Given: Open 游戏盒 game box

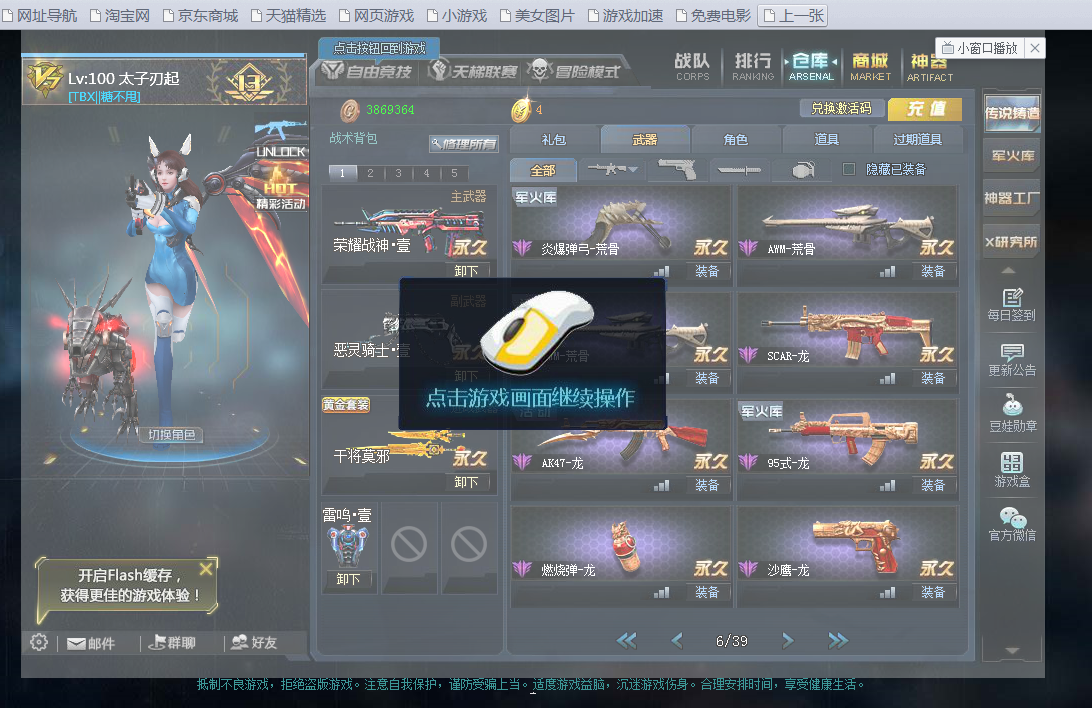Looking at the screenshot, I should [x=1012, y=470].
